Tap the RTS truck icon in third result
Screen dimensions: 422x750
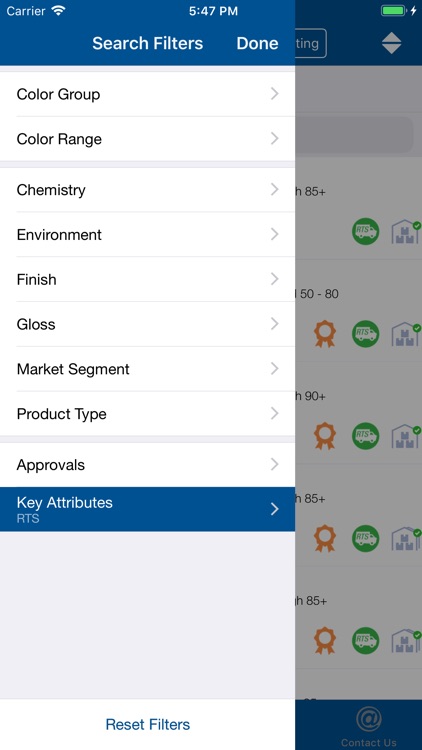click(366, 436)
